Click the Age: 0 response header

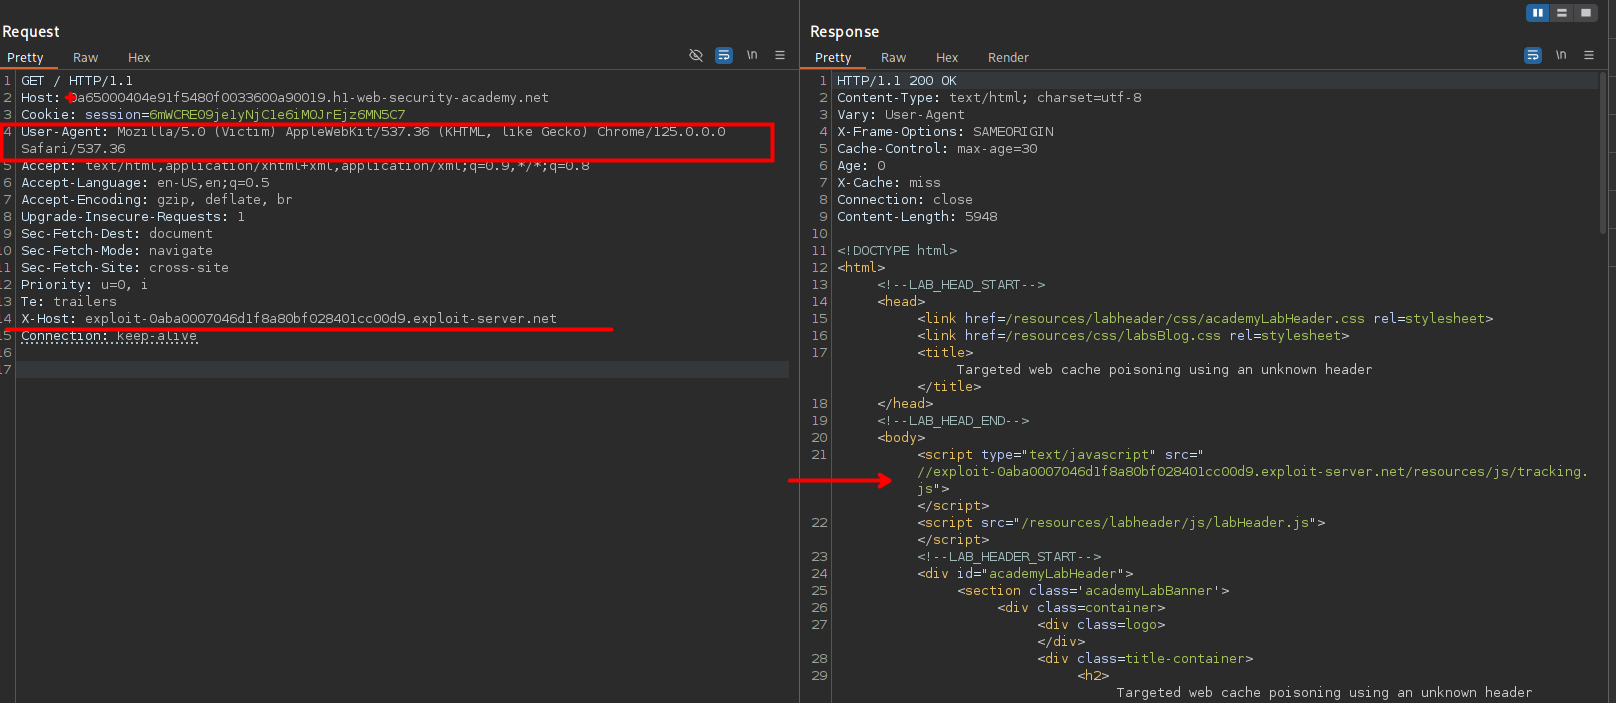(x=861, y=166)
